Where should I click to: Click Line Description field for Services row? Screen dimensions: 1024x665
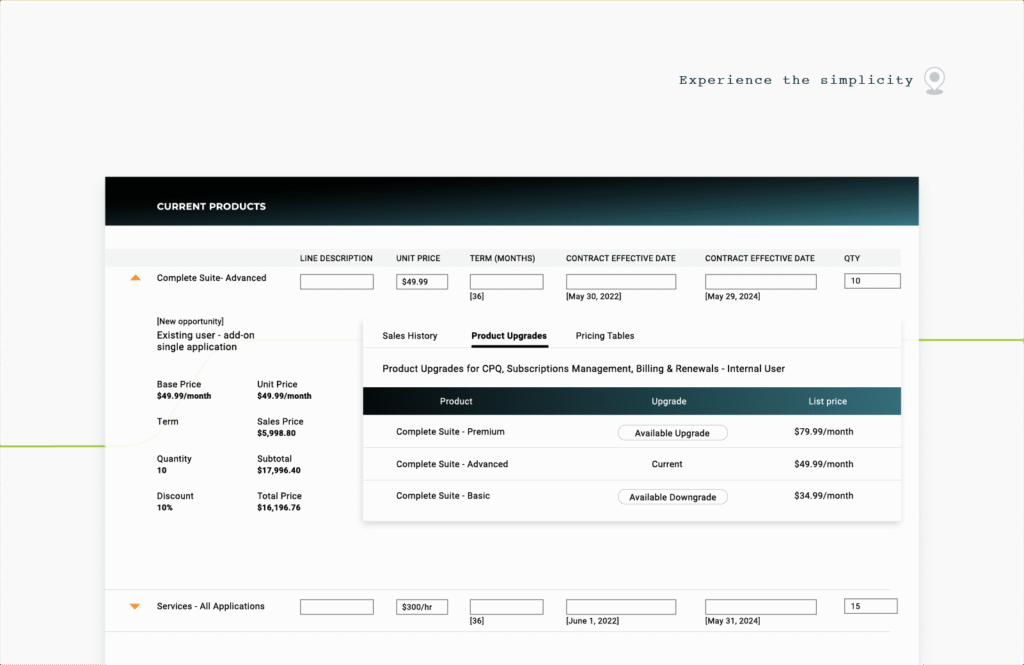pyautogui.click(x=337, y=607)
